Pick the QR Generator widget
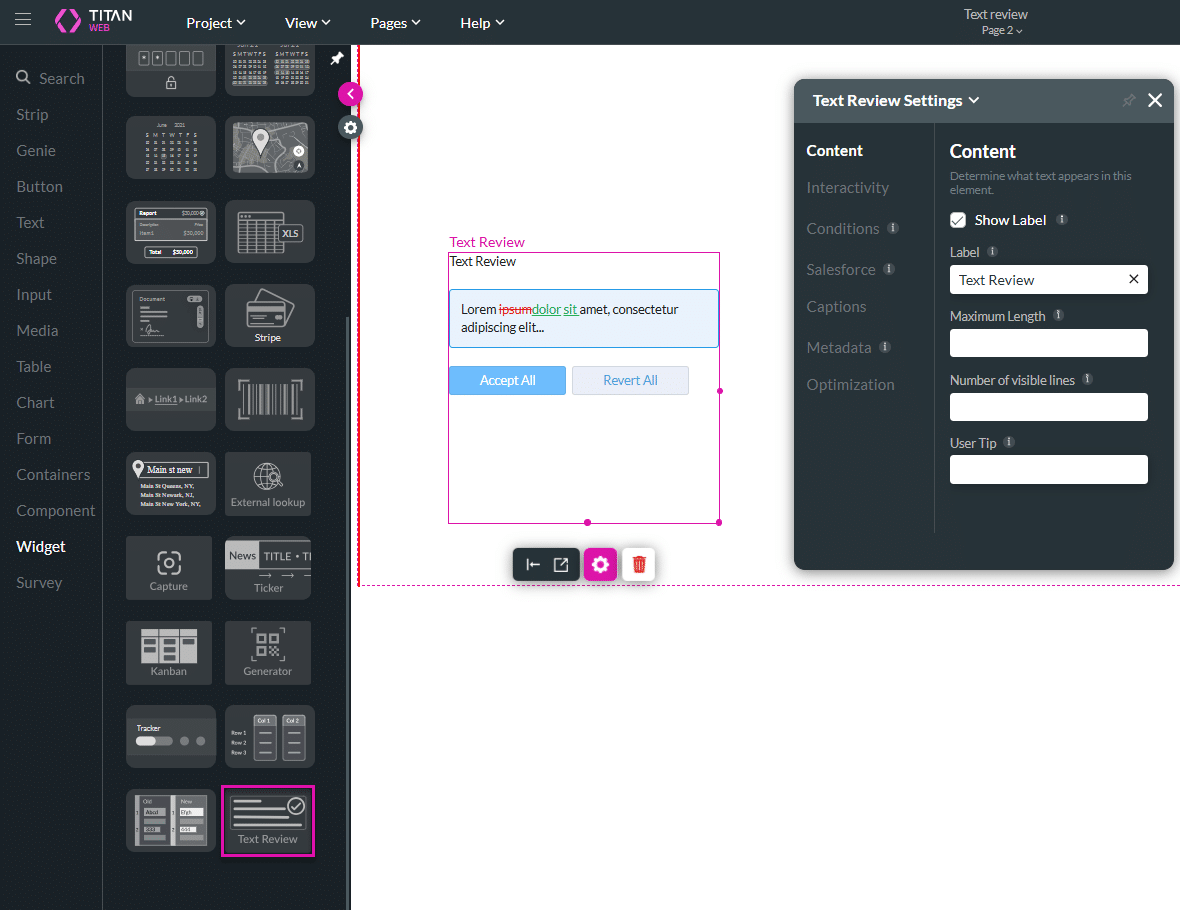Viewport: 1180px width, 910px height. coord(268,652)
